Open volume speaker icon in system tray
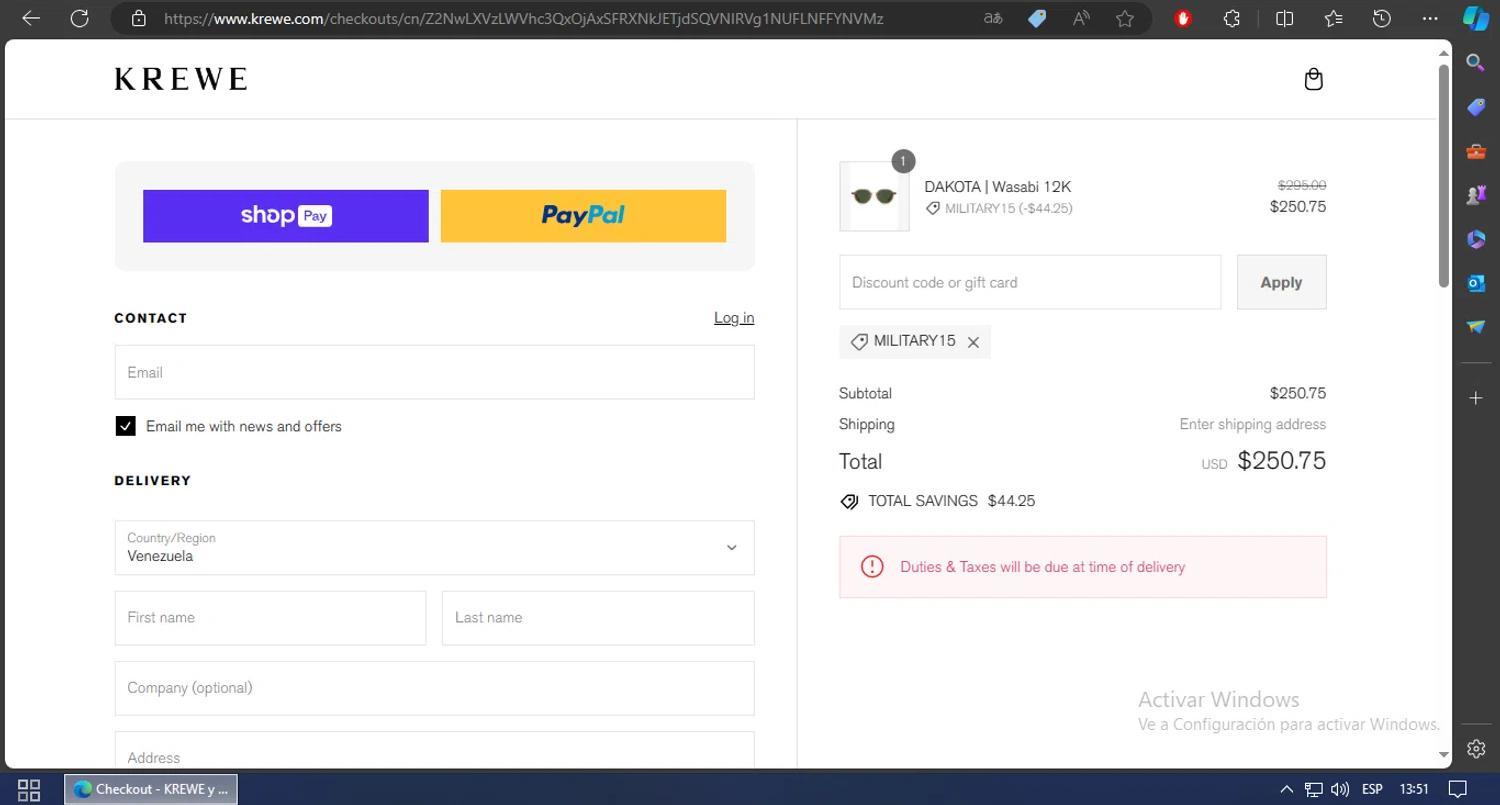 pos(1340,789)
